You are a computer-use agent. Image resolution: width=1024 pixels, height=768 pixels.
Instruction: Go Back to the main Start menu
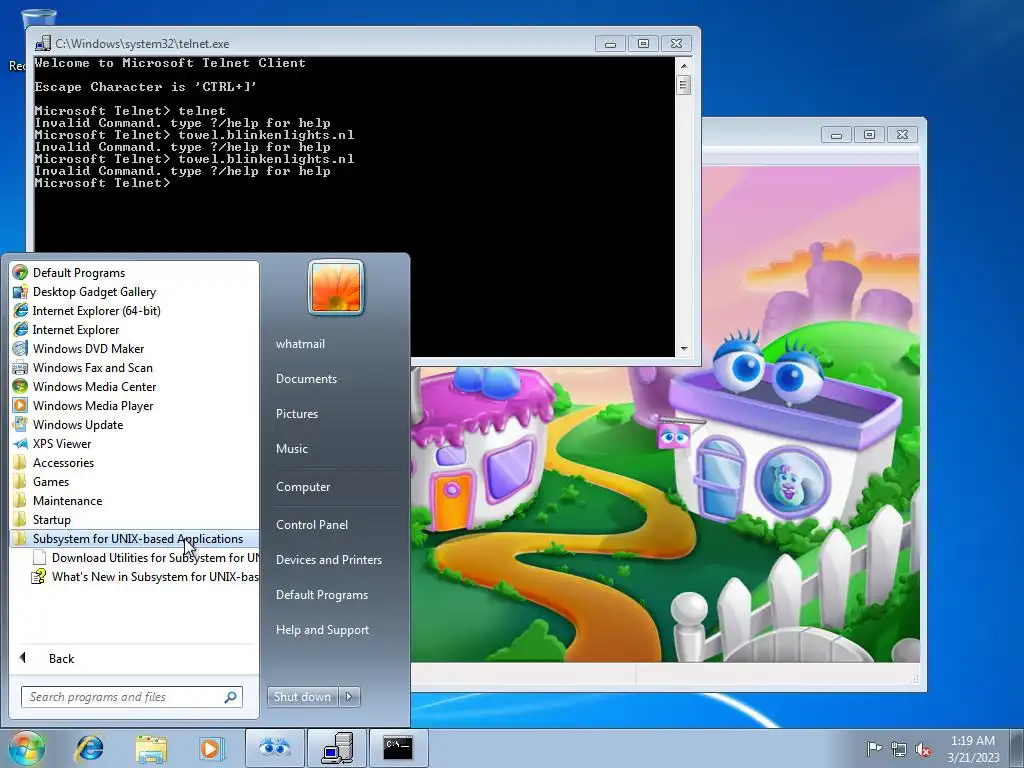(x=61, y=659)
